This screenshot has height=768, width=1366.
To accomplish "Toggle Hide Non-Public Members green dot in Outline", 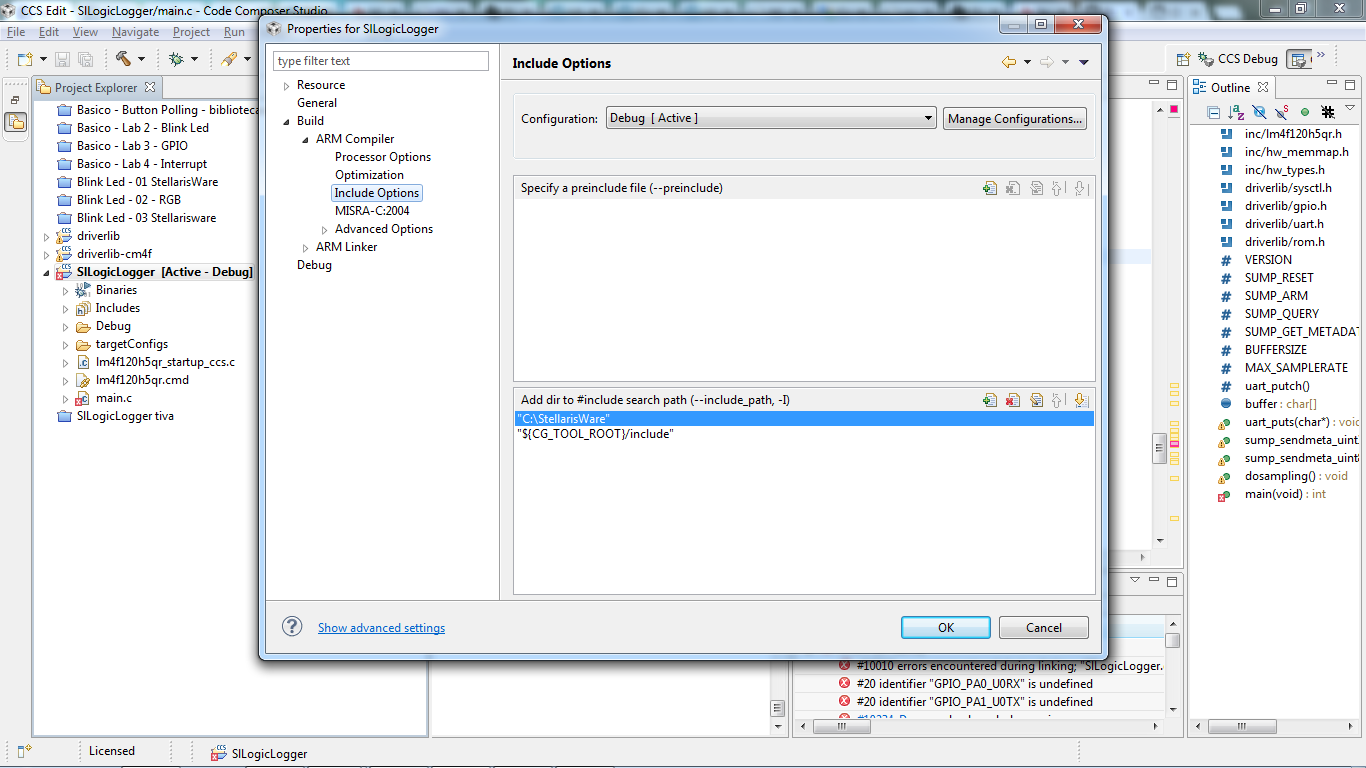I will [x=1305, y=112].
